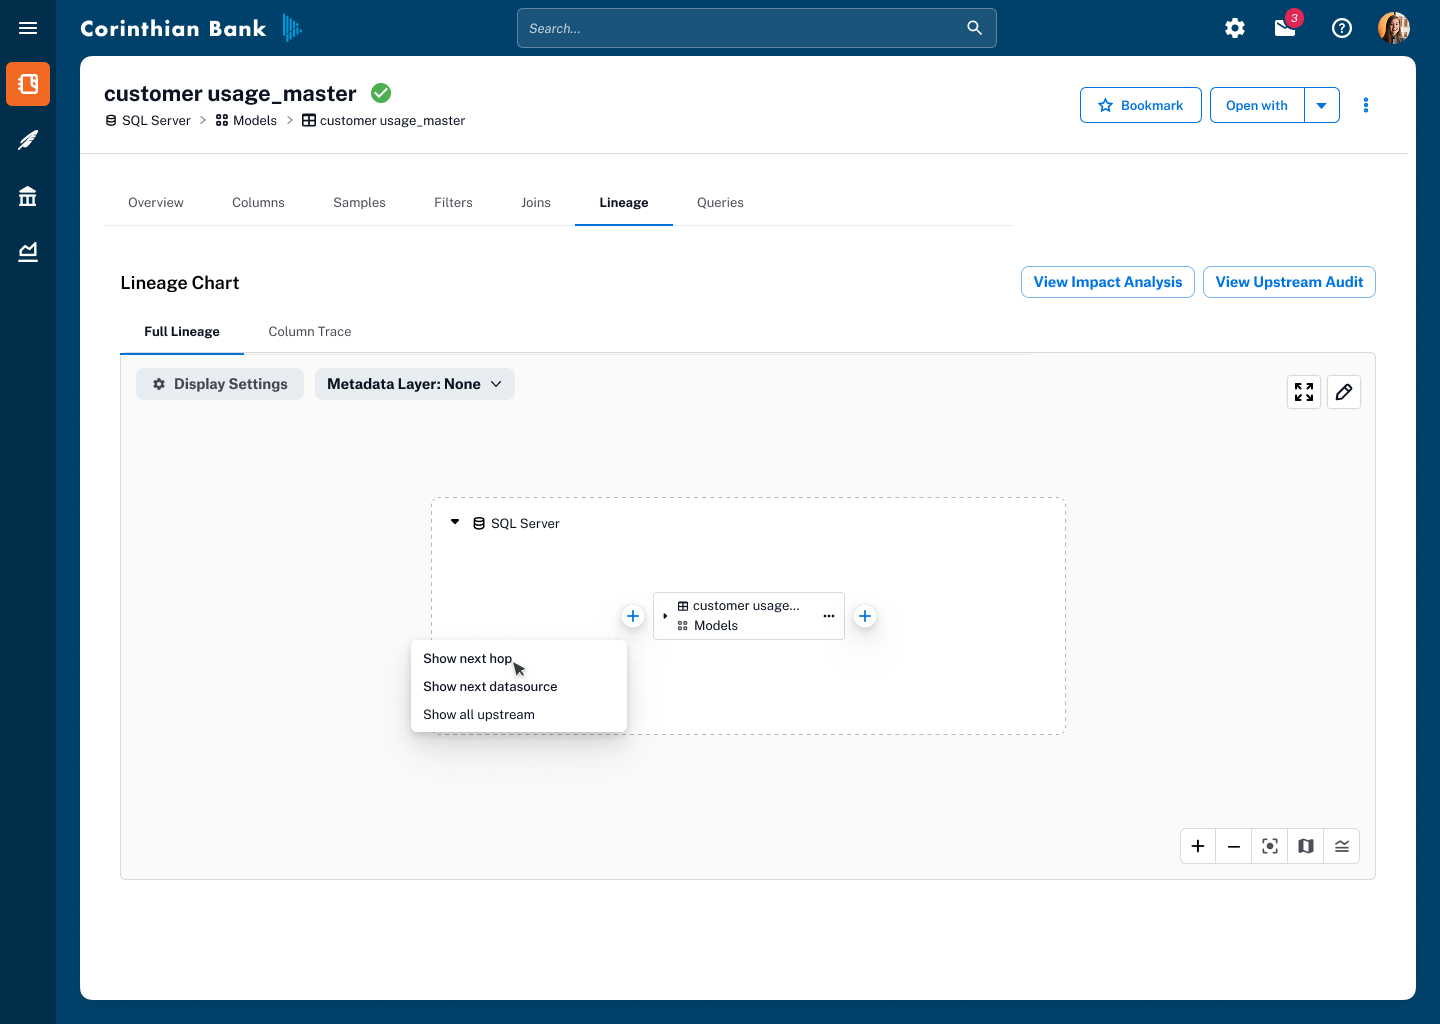This screenshot has height=1024, width=1440.
Task: Open the user profile avatar
Action: coord(1394,28)
